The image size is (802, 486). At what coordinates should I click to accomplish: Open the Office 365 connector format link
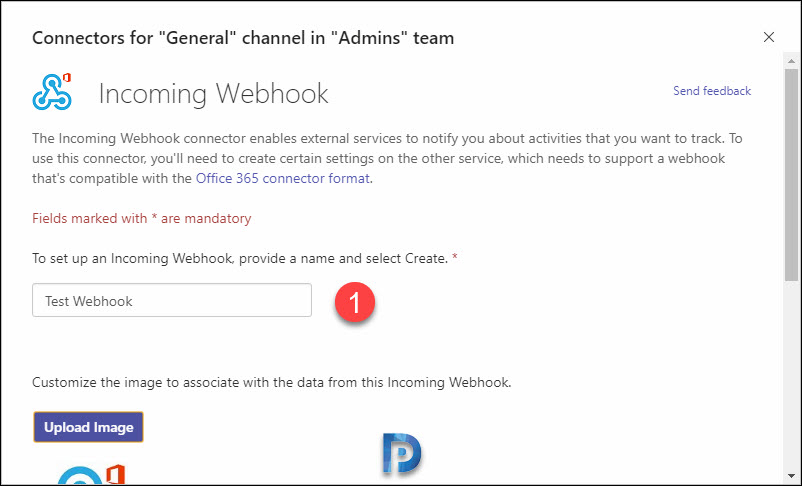click(x=283, y=179)
